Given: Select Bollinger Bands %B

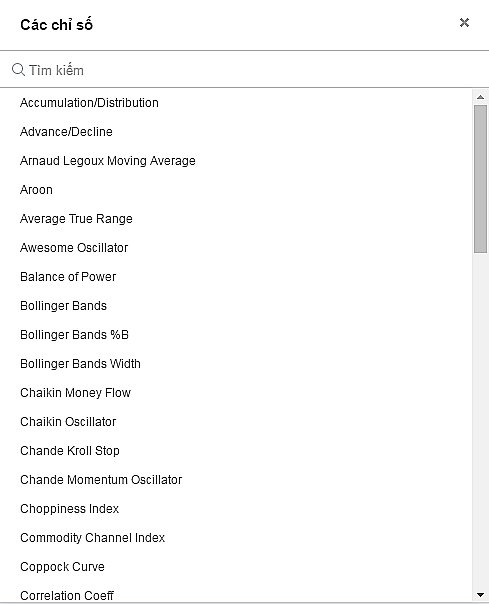Looking at the screenshot, I should 236,335.
